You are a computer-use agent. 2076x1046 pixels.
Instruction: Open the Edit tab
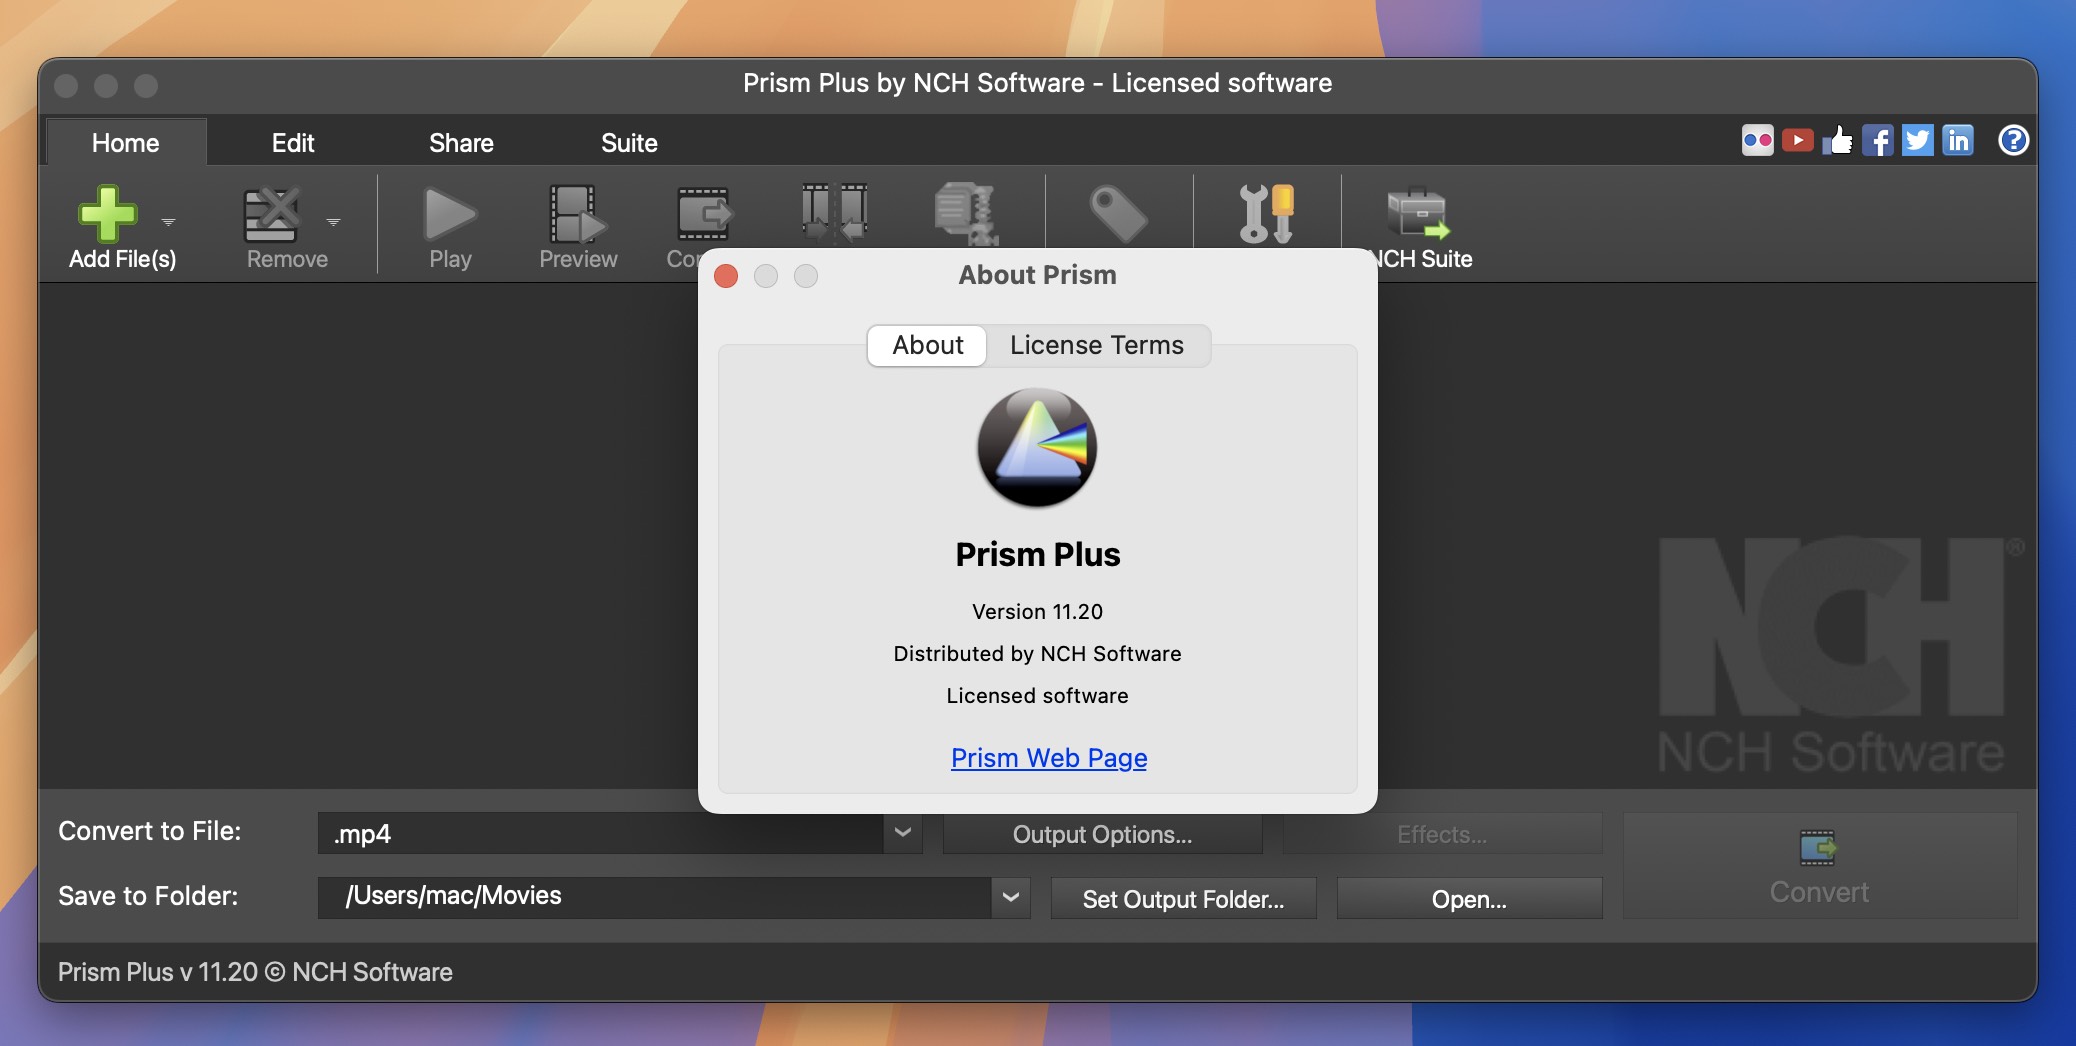tap(293, 143)
